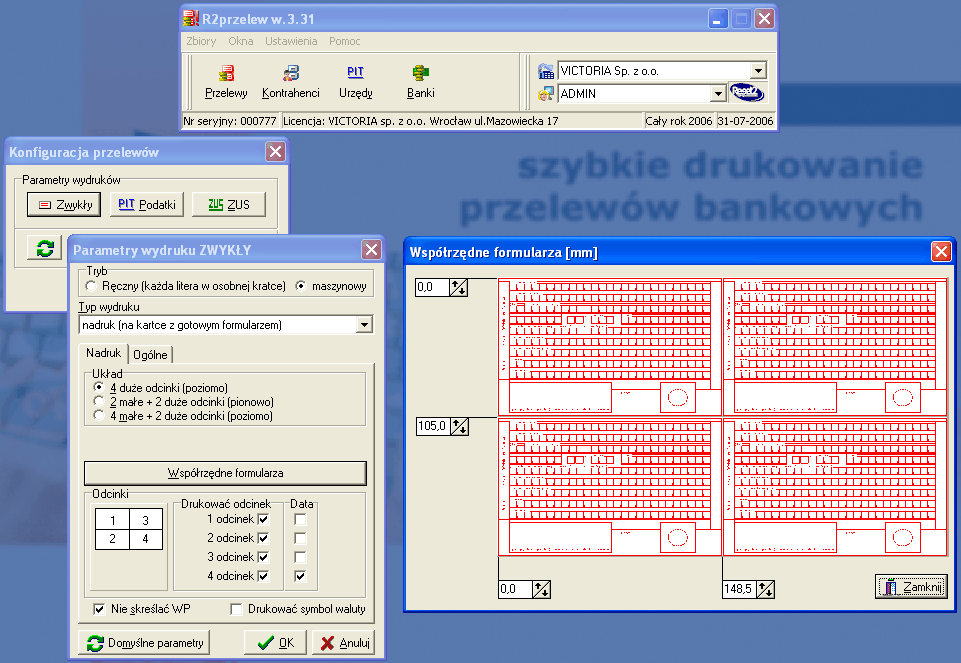Expand the Typ wydruku dropdown
Viewport: 961px width, 663px height.
click(x=364, y=325)
